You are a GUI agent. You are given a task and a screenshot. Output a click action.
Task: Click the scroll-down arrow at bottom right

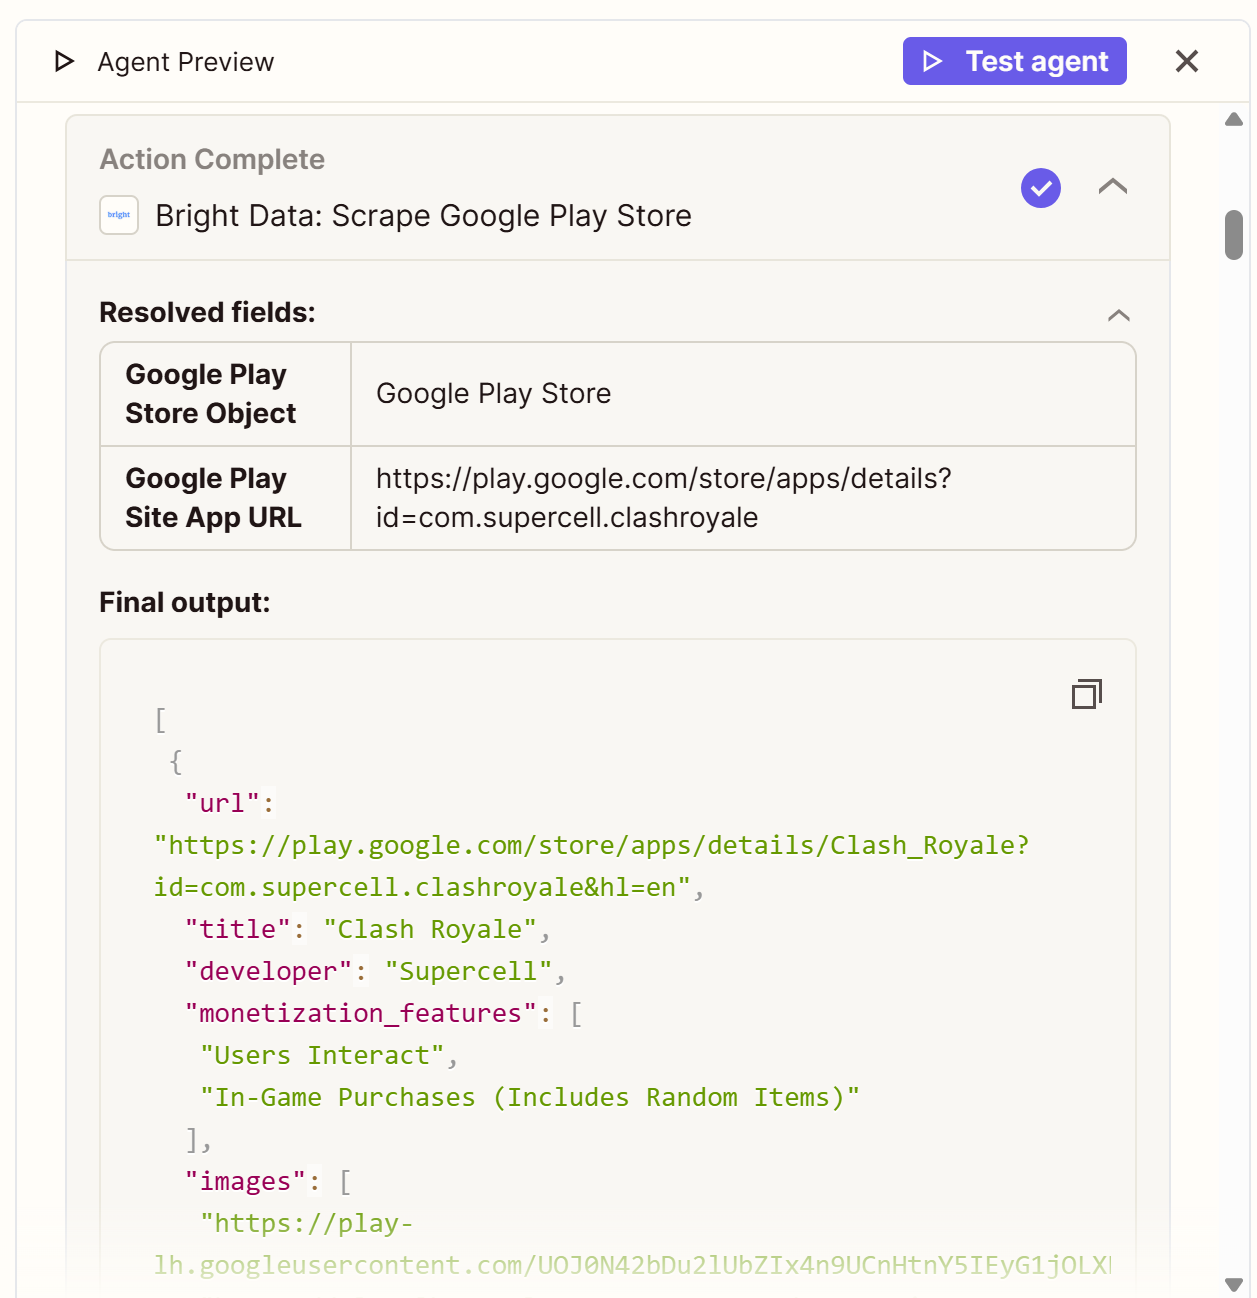[1233, 1285]
